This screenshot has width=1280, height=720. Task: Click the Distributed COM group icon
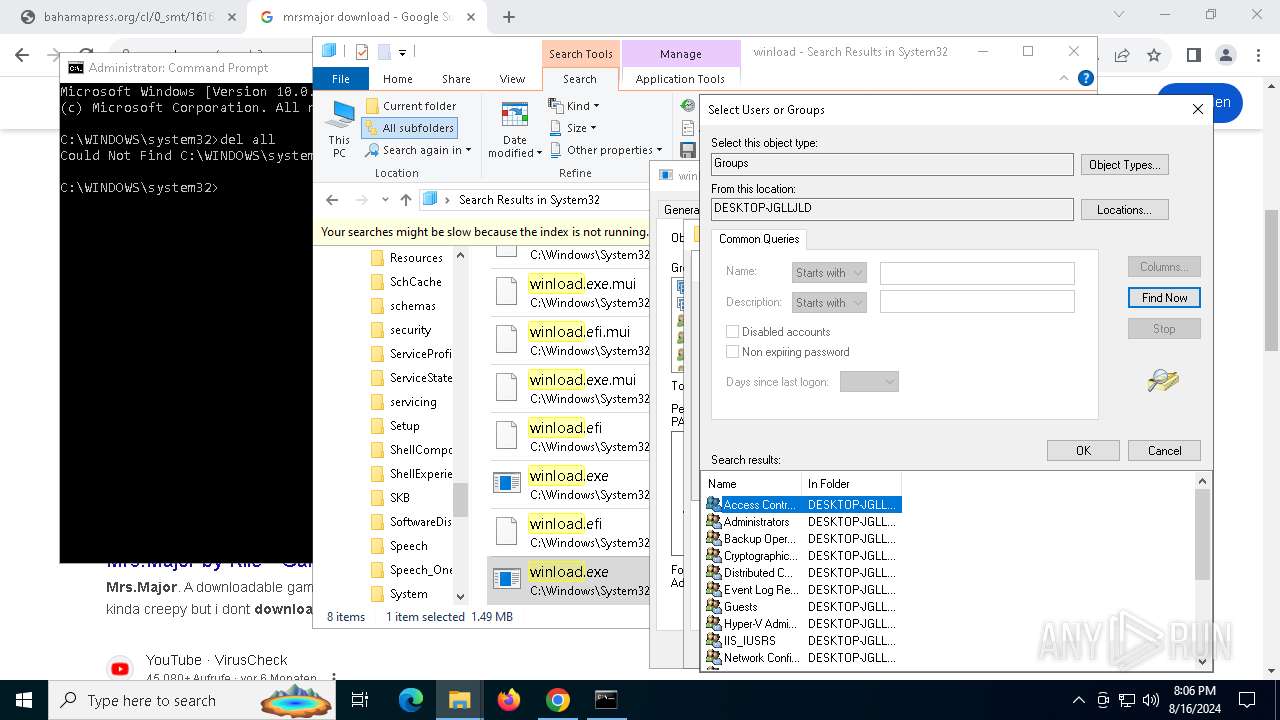(x=713, y=573)
